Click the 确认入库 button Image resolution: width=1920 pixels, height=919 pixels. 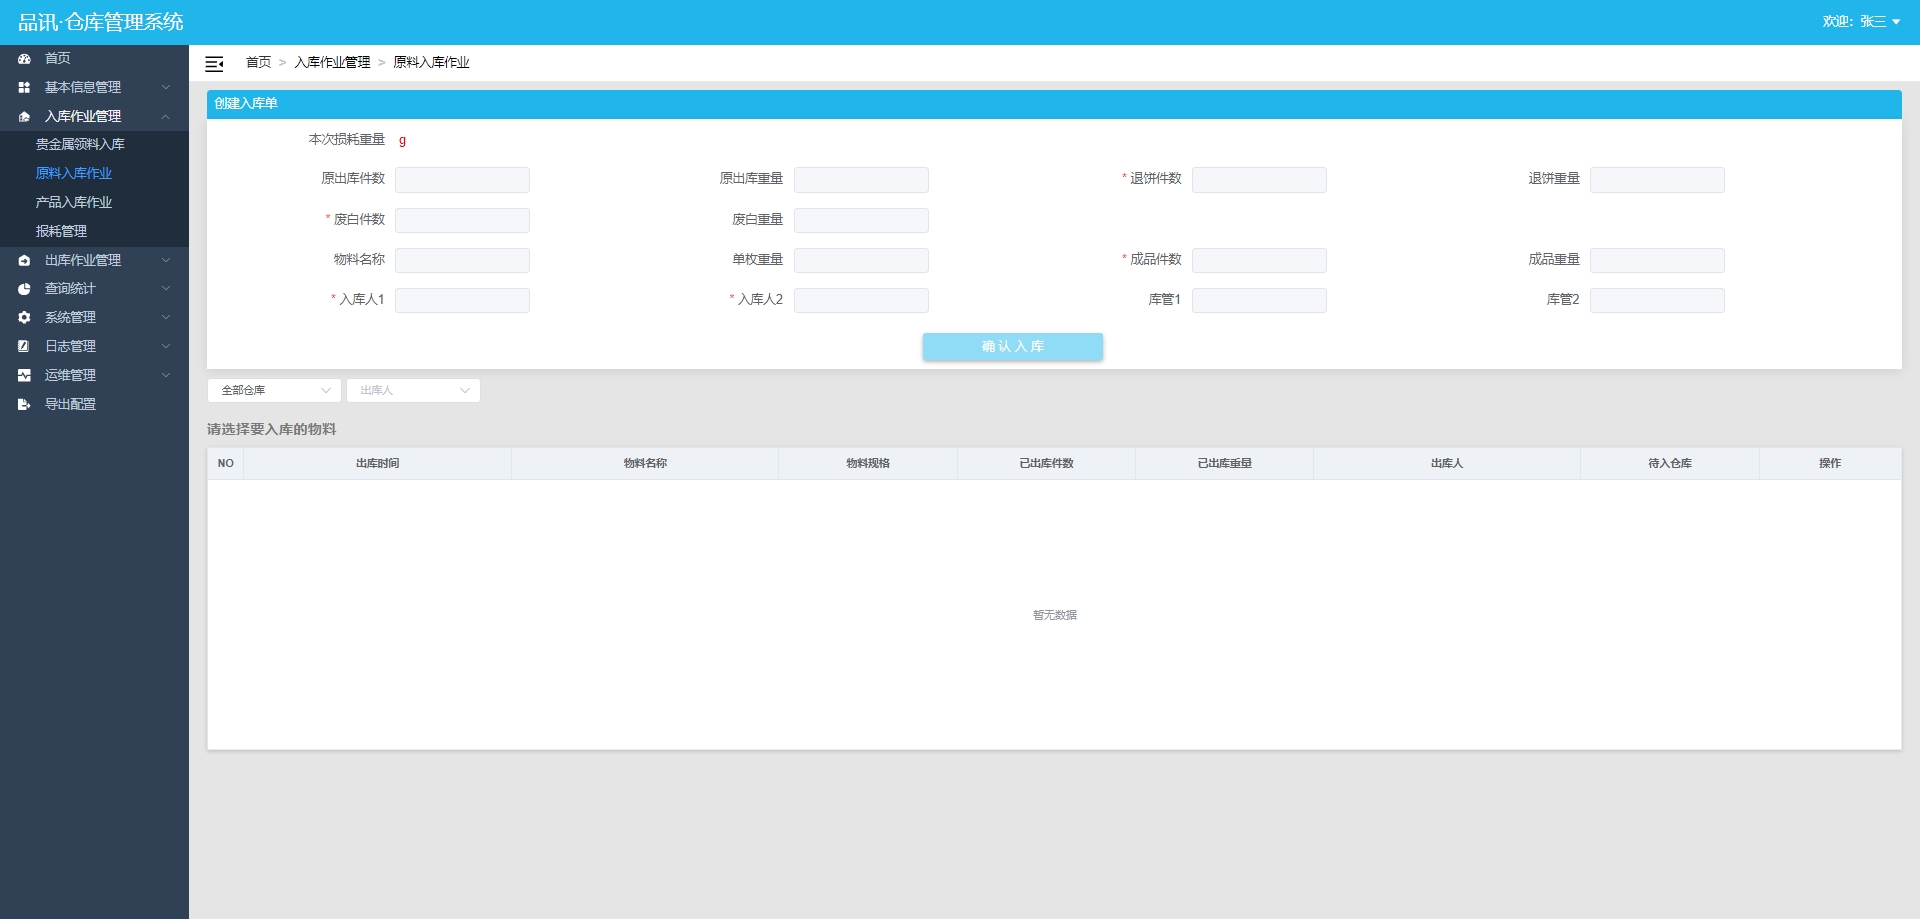(x=1012, y=346)
